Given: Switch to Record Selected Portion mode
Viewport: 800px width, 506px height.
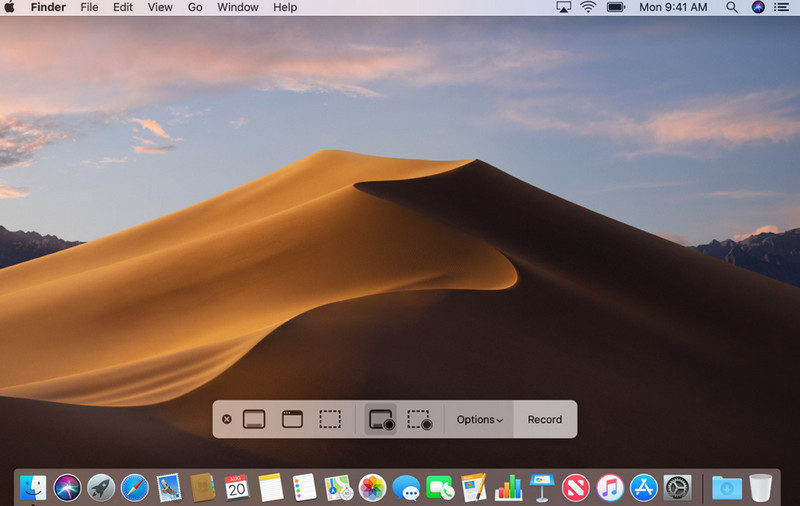Looking at the screenshot, I should [419, 419].
